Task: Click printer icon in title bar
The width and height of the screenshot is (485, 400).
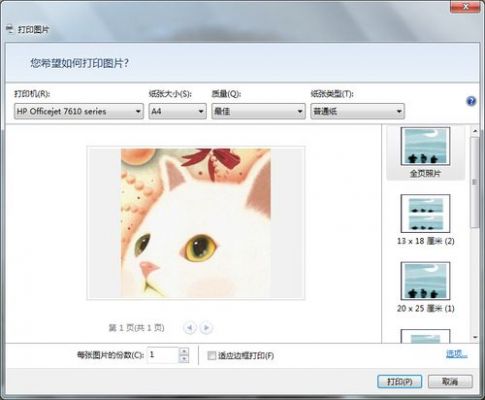Action: pos(10,29)
